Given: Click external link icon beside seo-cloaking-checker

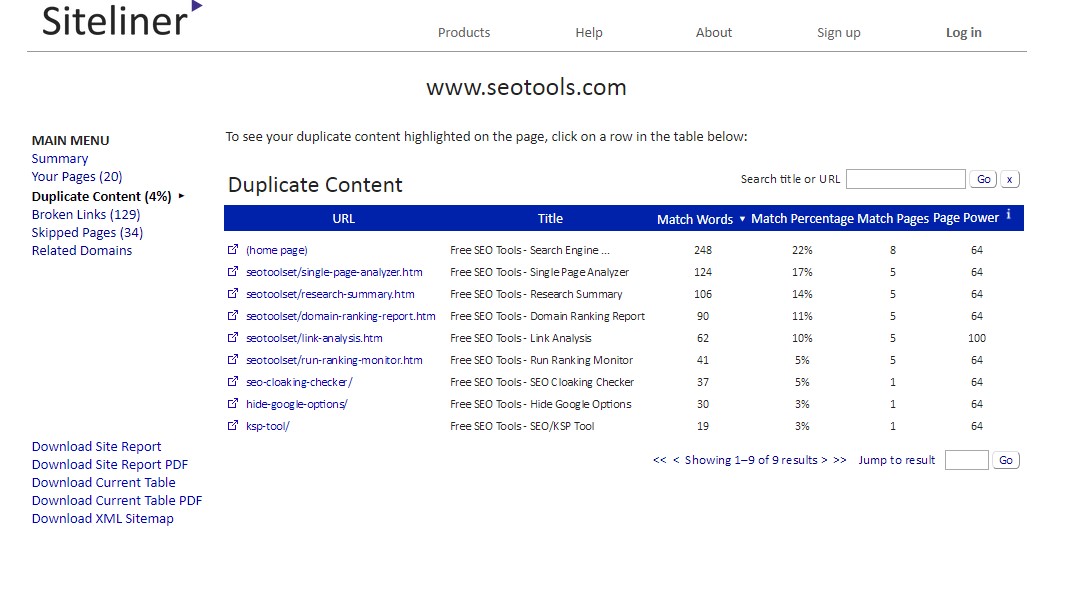Looking at the screenshot, I should coord(233,382).
